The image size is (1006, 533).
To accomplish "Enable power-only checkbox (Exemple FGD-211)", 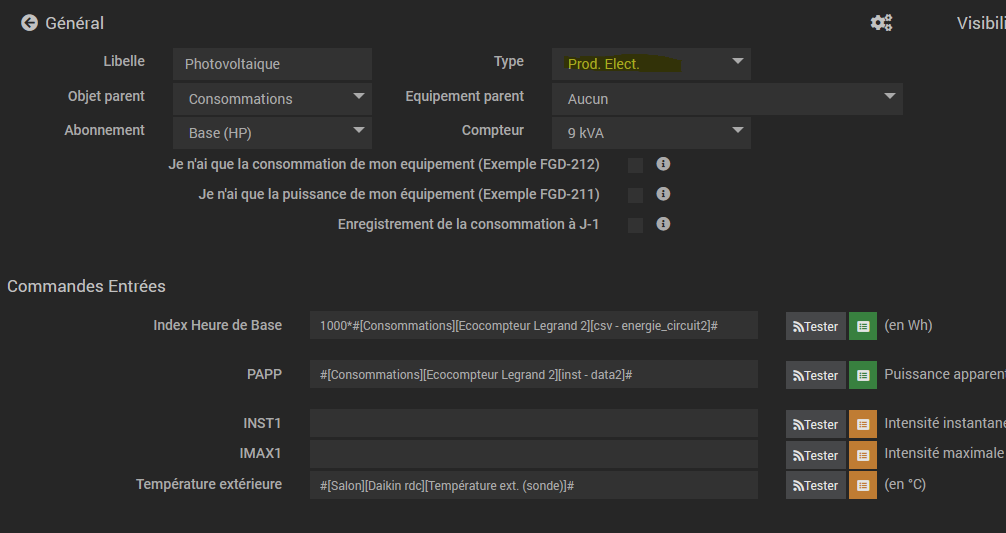I will (635, 195).
